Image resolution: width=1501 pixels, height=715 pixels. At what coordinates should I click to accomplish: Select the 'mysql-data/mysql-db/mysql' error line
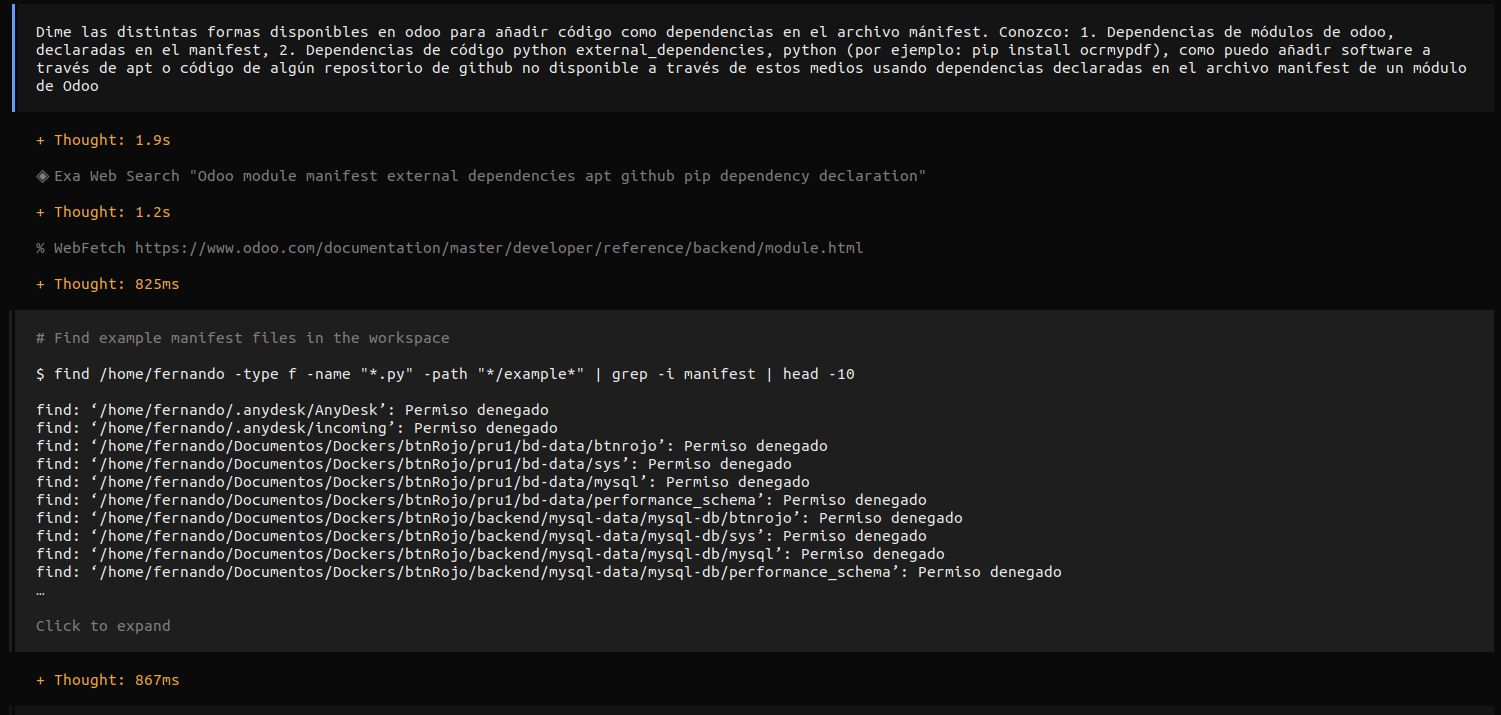point(490,554)
